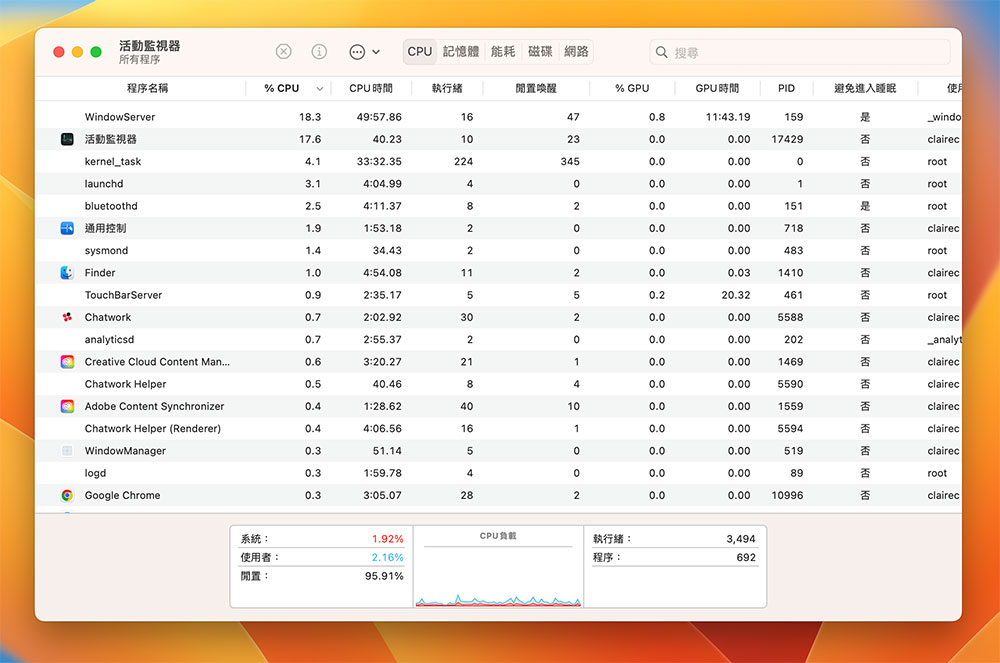
Task: Toggle sort order arrow on % CPU column
Action: 320,89
